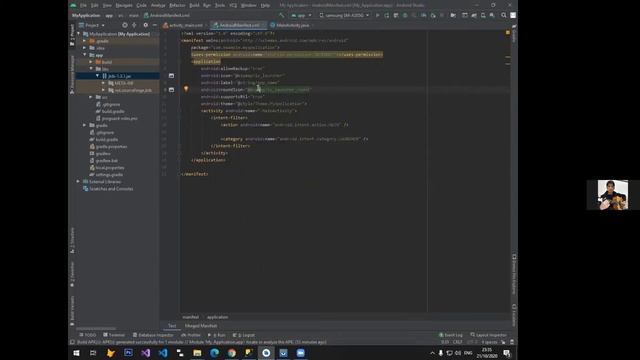Open Visual Studio Code from the taskbar
The image size is (640, 360).
coord(163,353)
